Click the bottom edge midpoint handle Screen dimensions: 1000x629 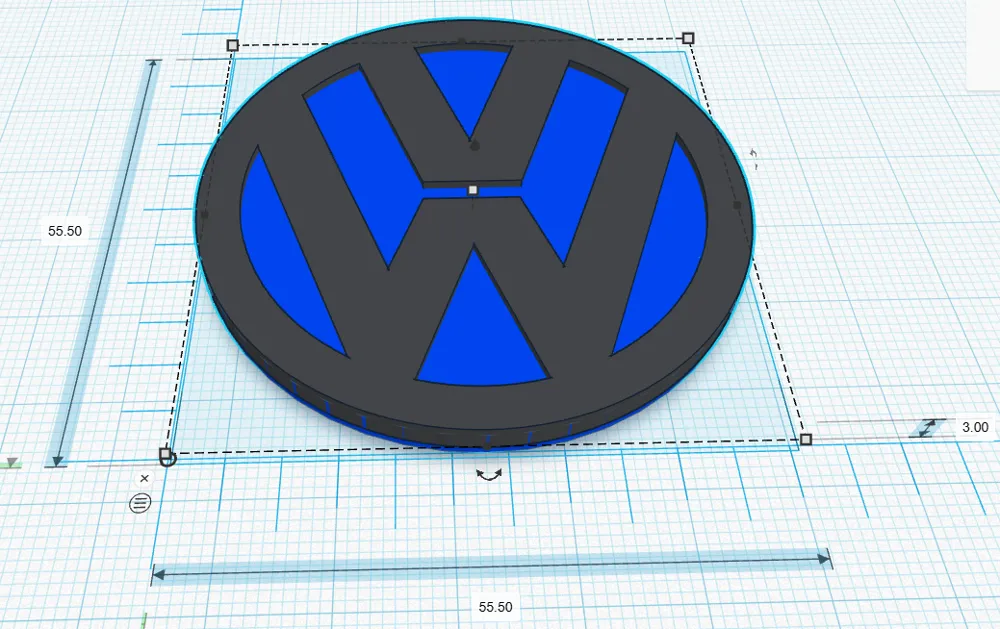487,447
